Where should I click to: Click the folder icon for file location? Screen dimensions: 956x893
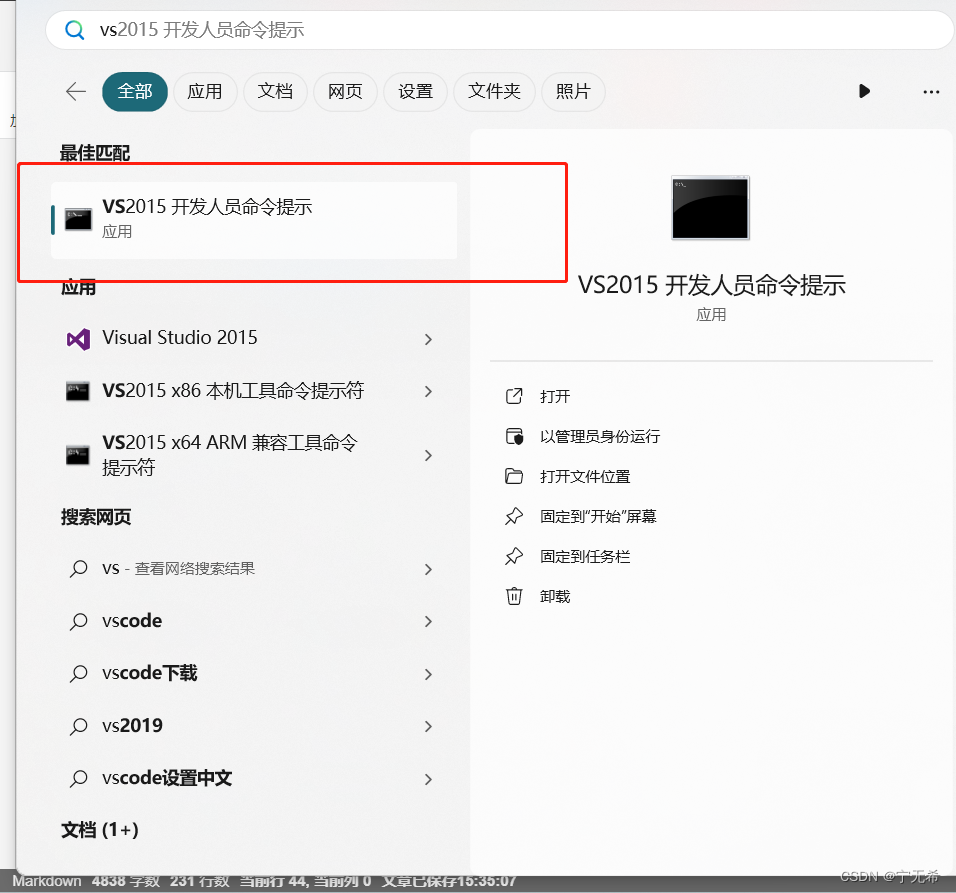point(514,476)
